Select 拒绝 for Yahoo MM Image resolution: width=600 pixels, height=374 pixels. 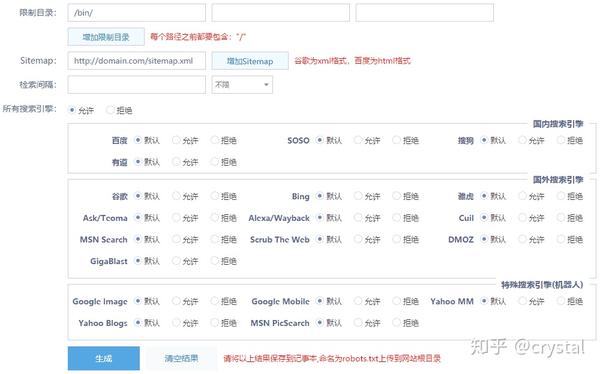point(561,301)
